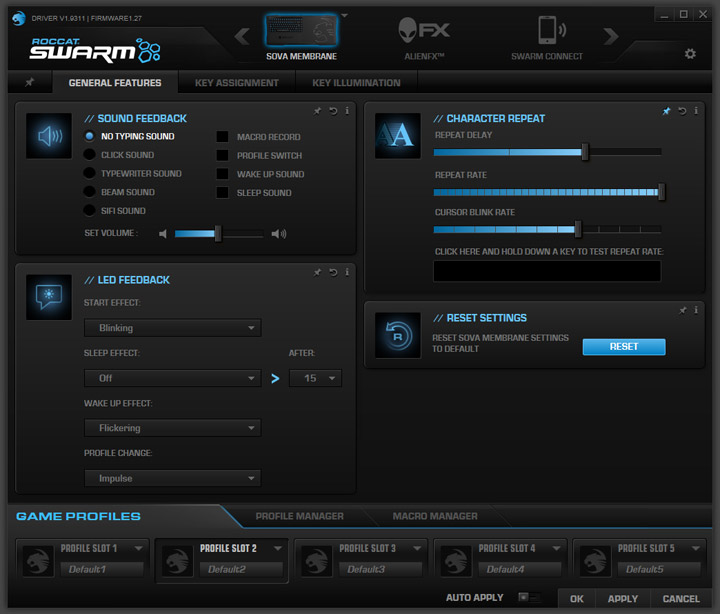This screenshot has height=614, width=720.
Task: Click the OK button
Action: point(577,599)
